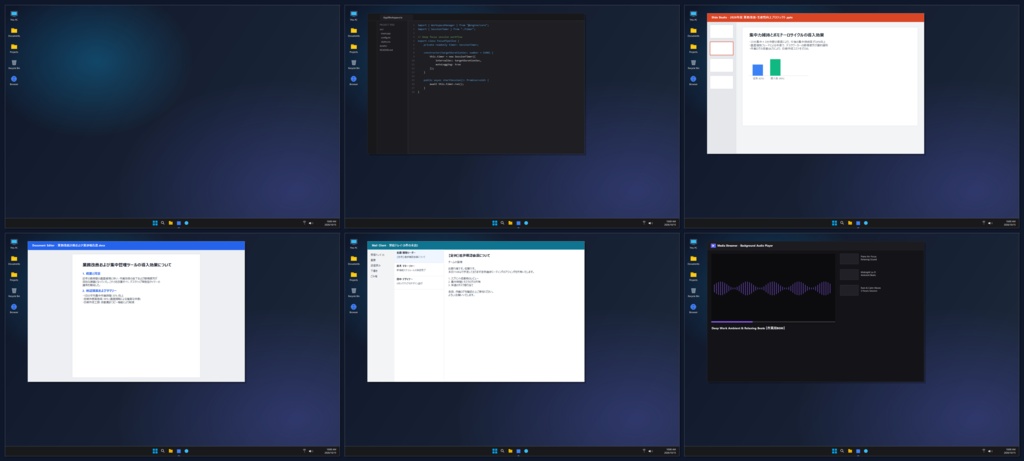This screenshot has width=1024, height=461.
Task: Click the document's bold title heading in Document Editor
Action: pos(127,265)
